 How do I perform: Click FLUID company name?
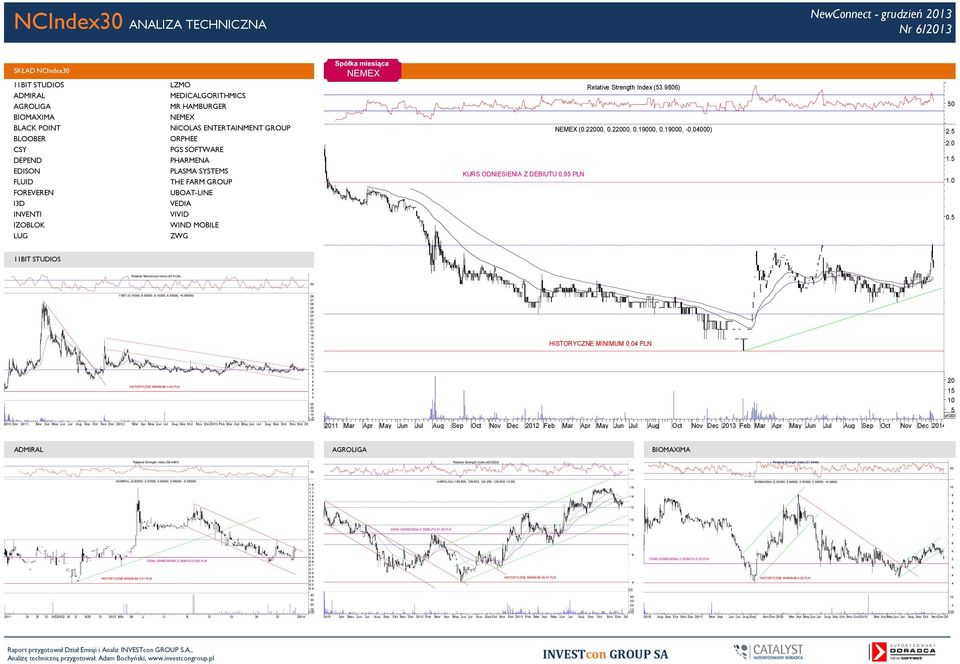23,182
